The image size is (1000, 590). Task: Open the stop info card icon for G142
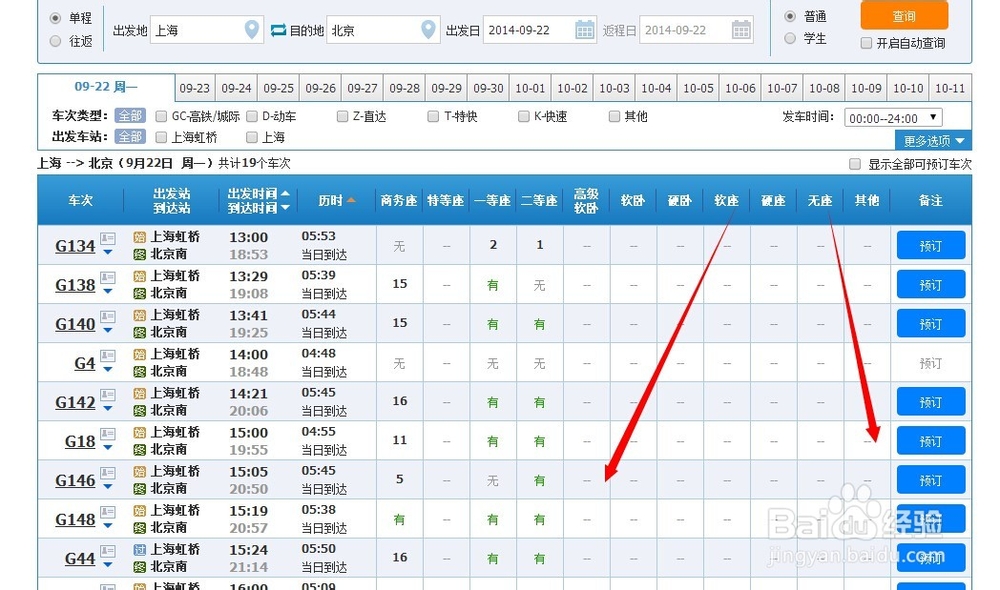click(x=108, y=395)
